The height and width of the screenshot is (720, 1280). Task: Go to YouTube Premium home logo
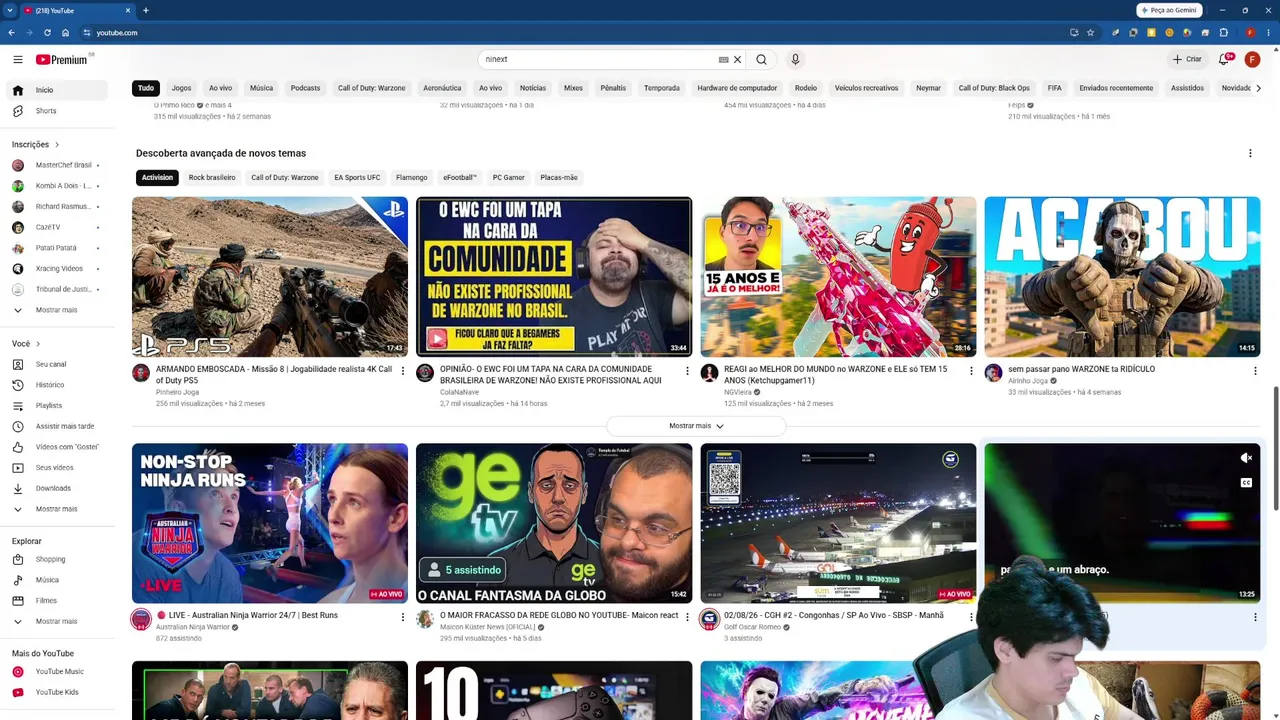coord(63,60)
